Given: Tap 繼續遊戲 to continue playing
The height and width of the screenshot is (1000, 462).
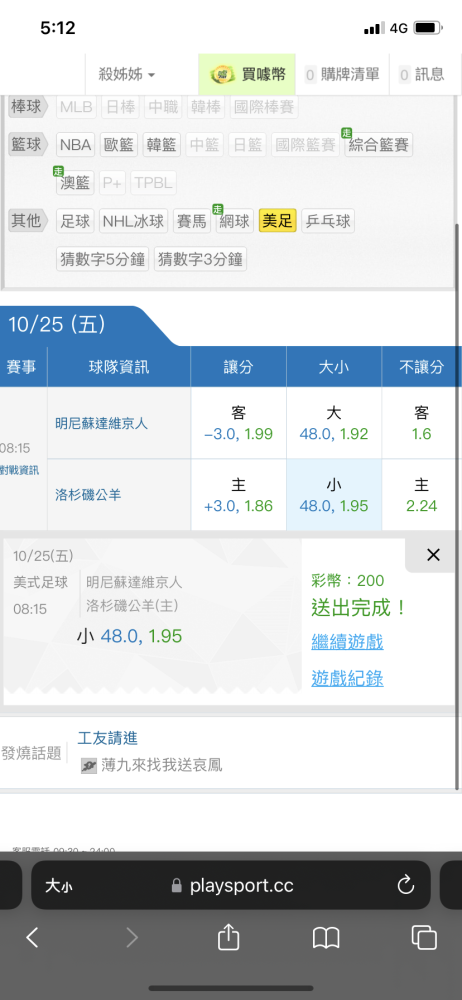Looking at the screenshot, I should (x=347, y=642).
